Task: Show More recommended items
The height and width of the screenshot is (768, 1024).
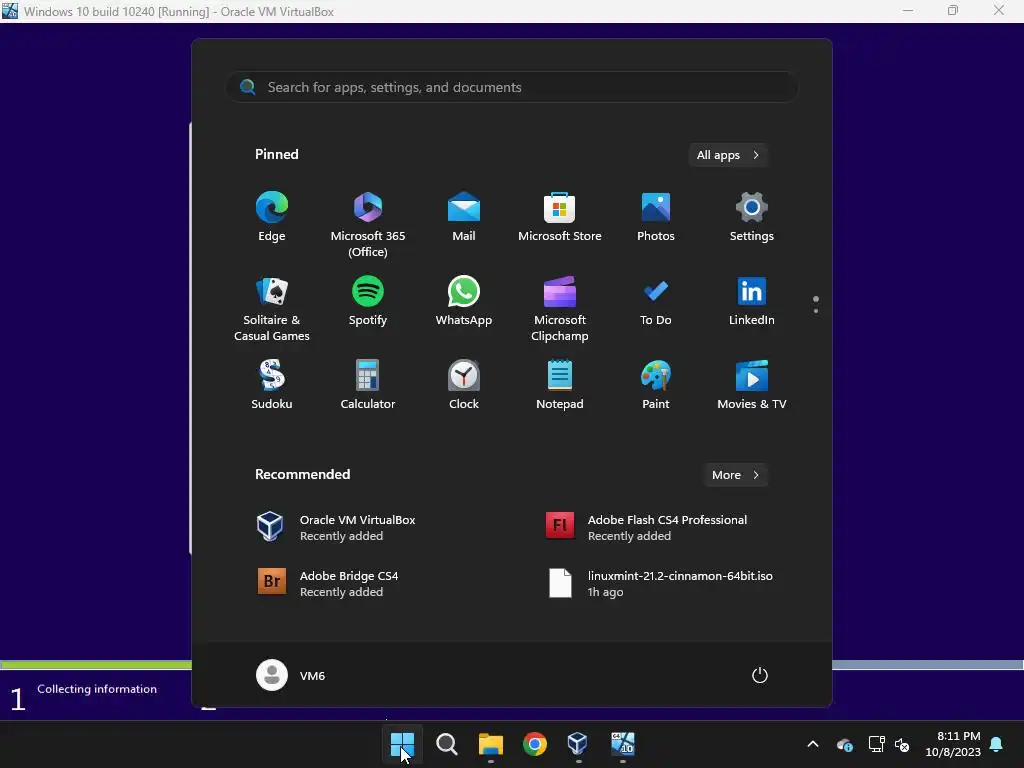Action: pos(735,475)
